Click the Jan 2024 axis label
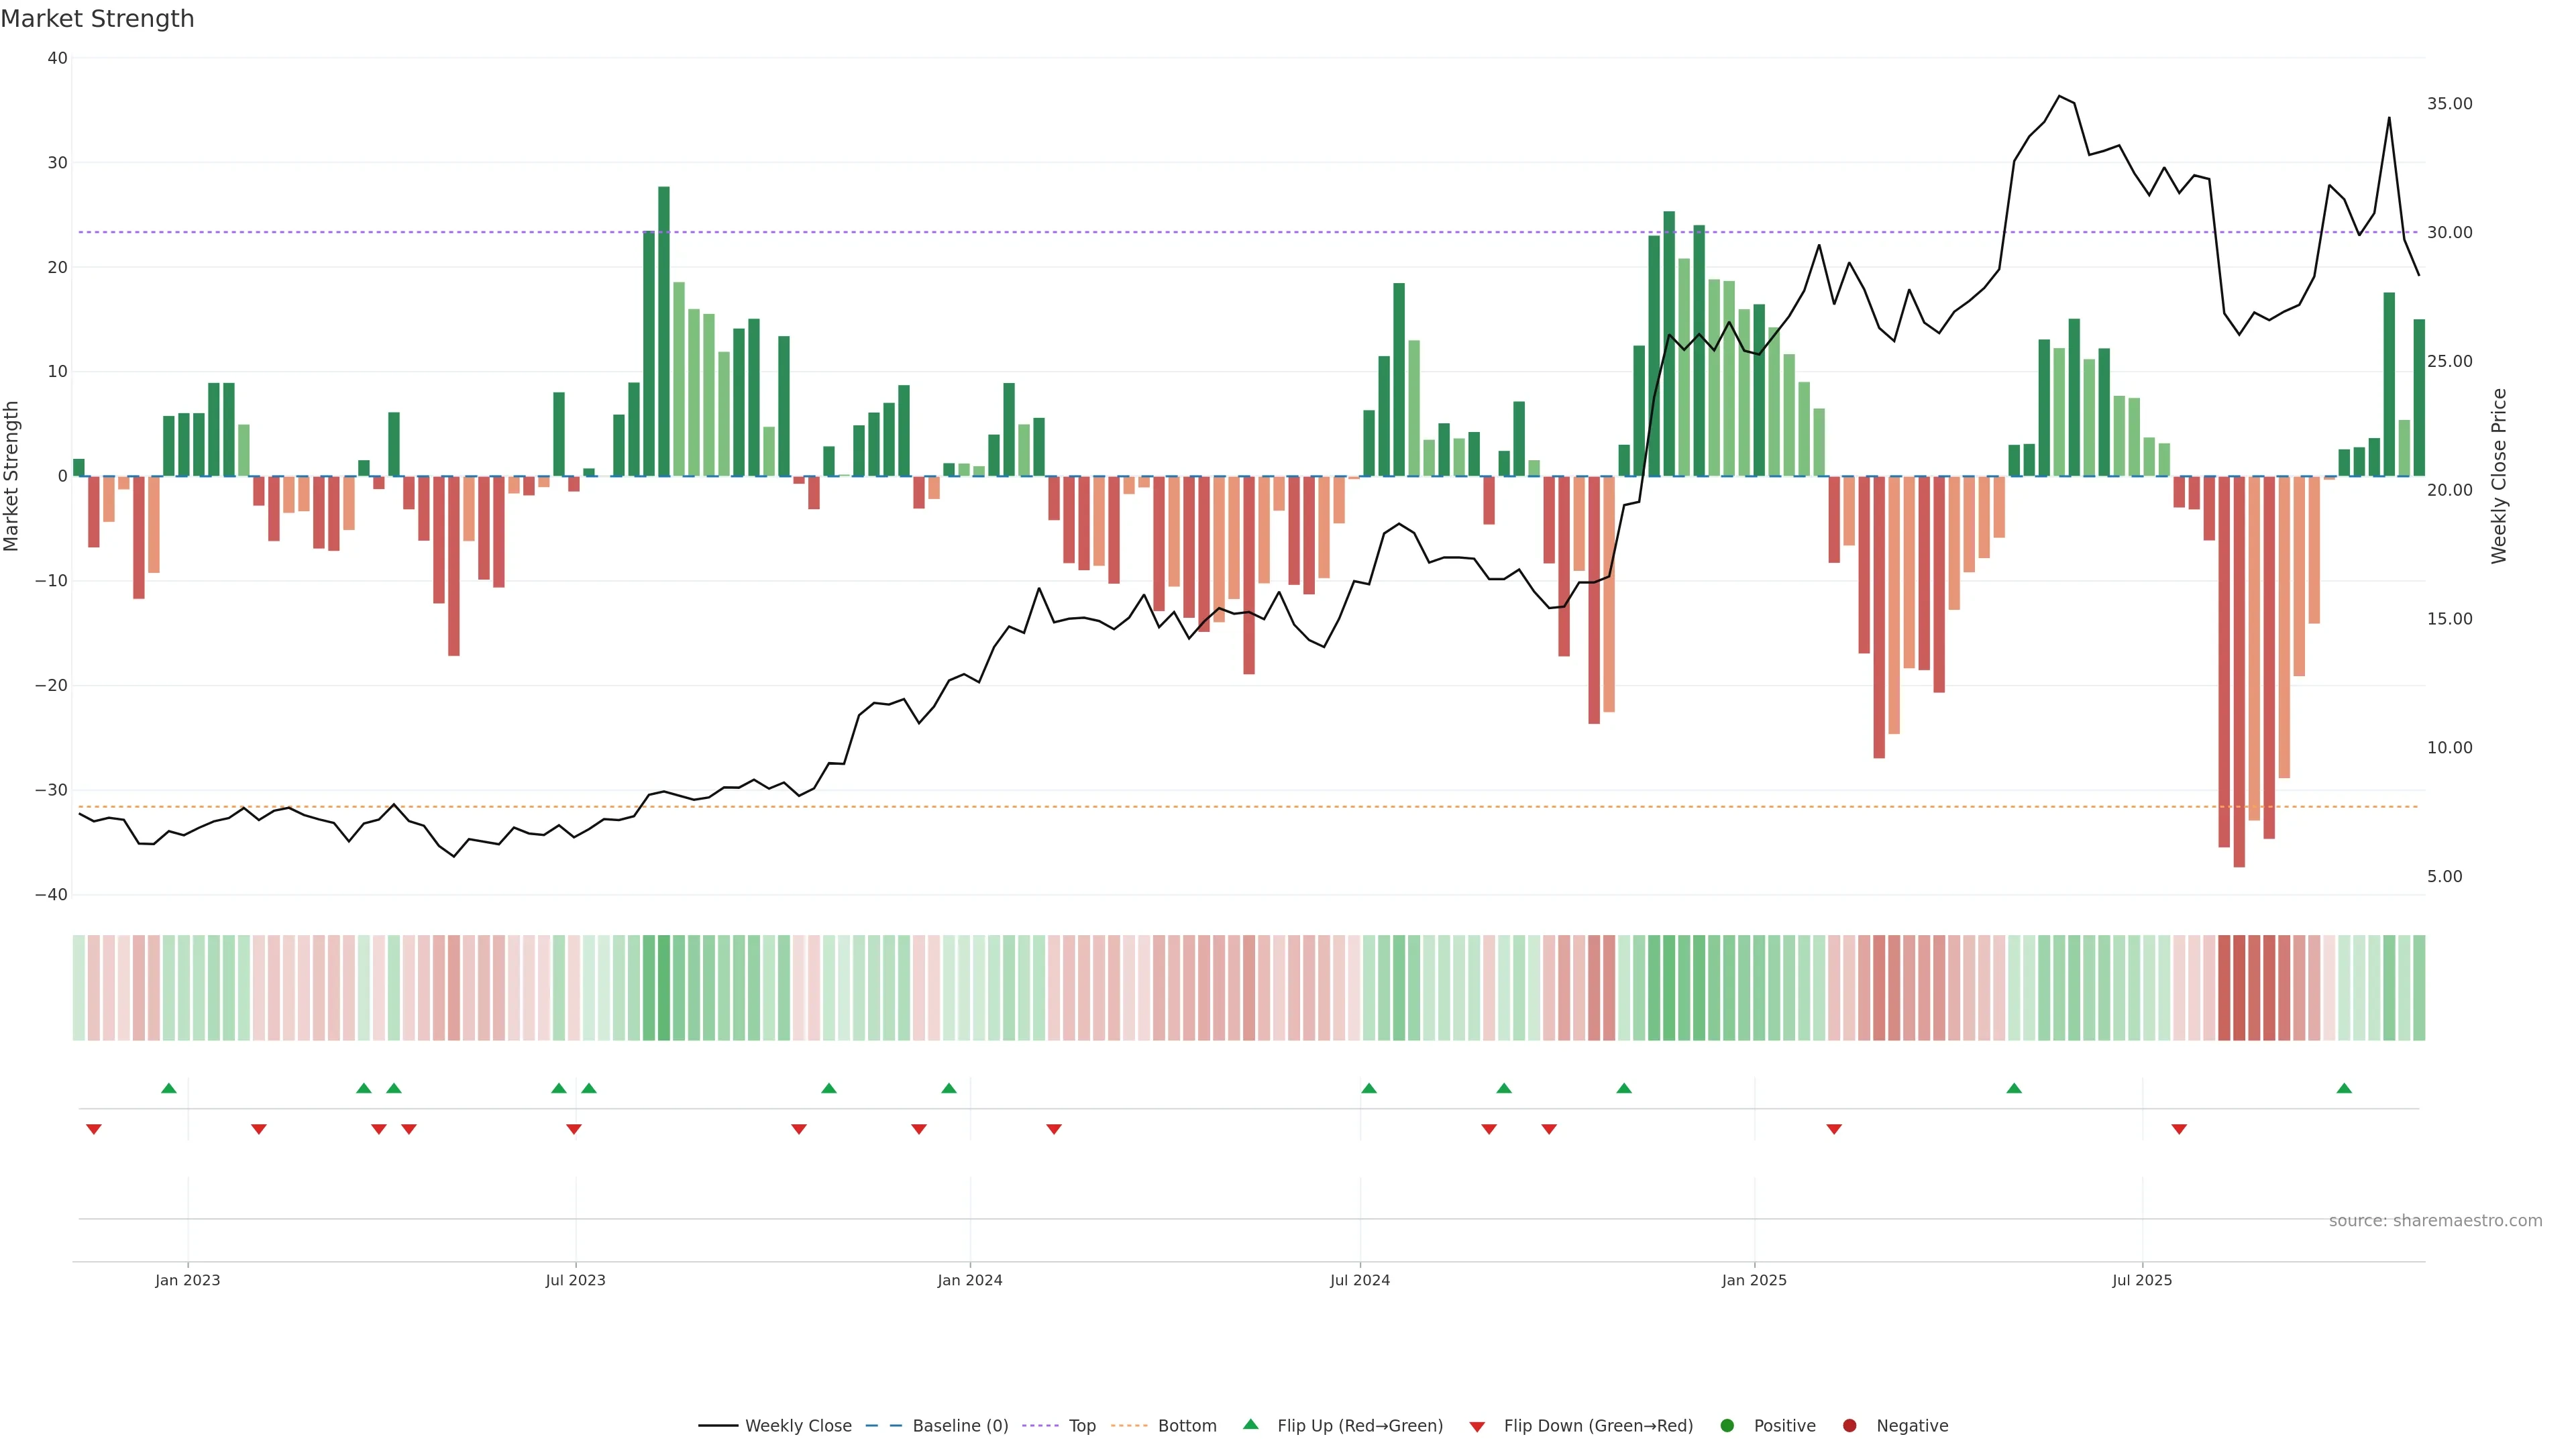Image resolution: width=2576 pixels, height=1449 pixels. coord(969,1280)
